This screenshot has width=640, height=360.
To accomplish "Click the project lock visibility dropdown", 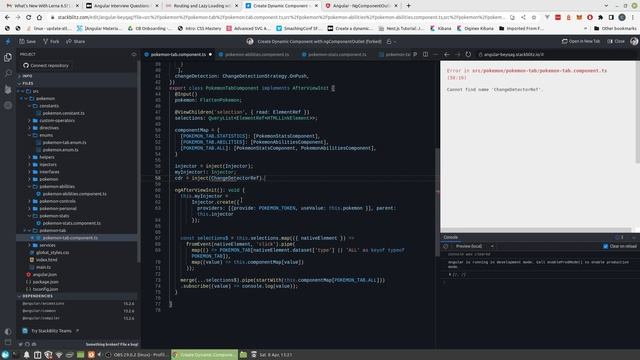I will tap(391, 42).
